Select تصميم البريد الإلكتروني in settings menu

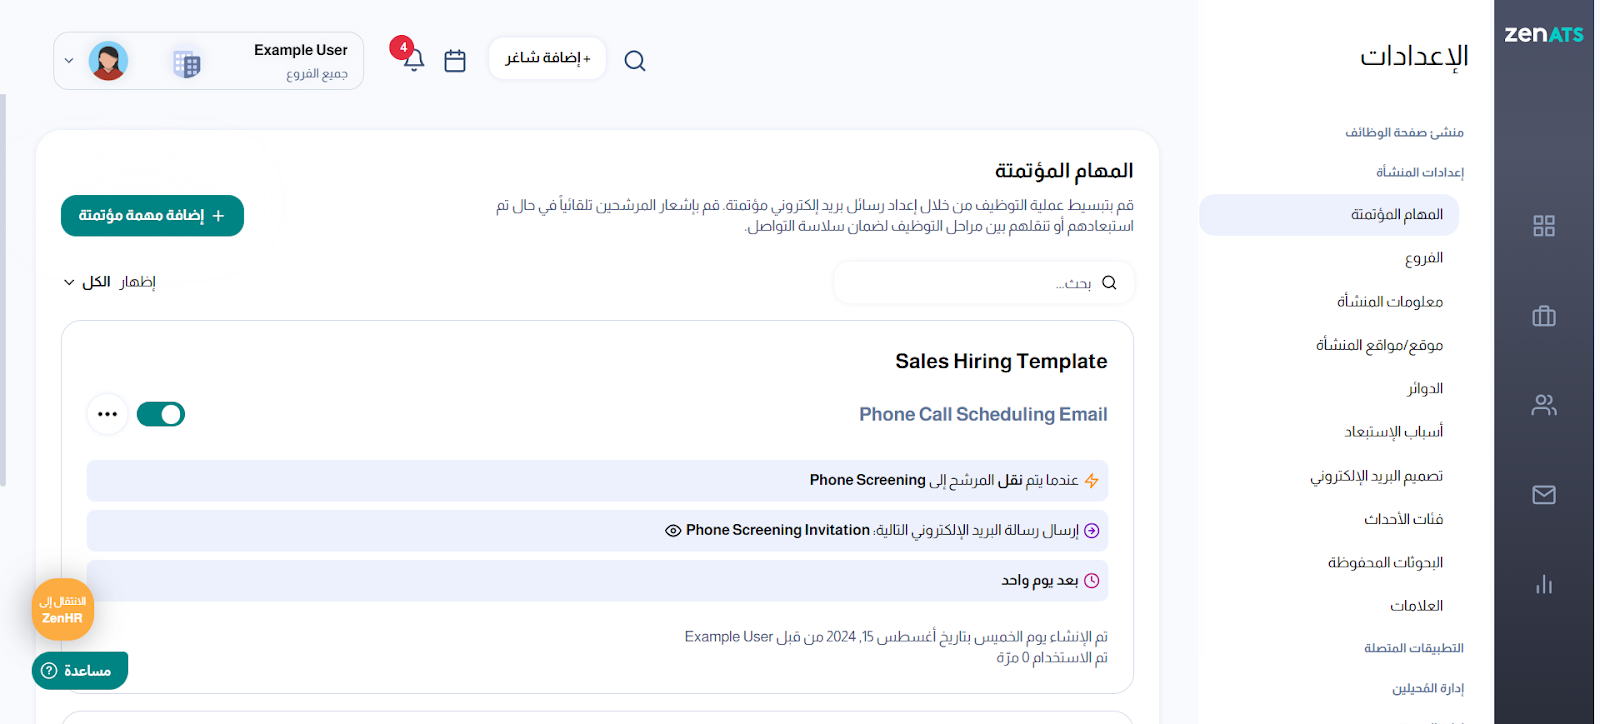1377,476
